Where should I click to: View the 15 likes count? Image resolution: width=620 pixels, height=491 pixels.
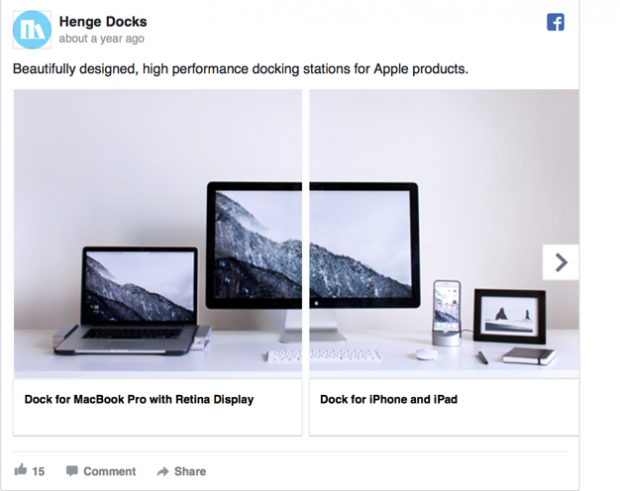pyautogui.click(x=38, y=471)
